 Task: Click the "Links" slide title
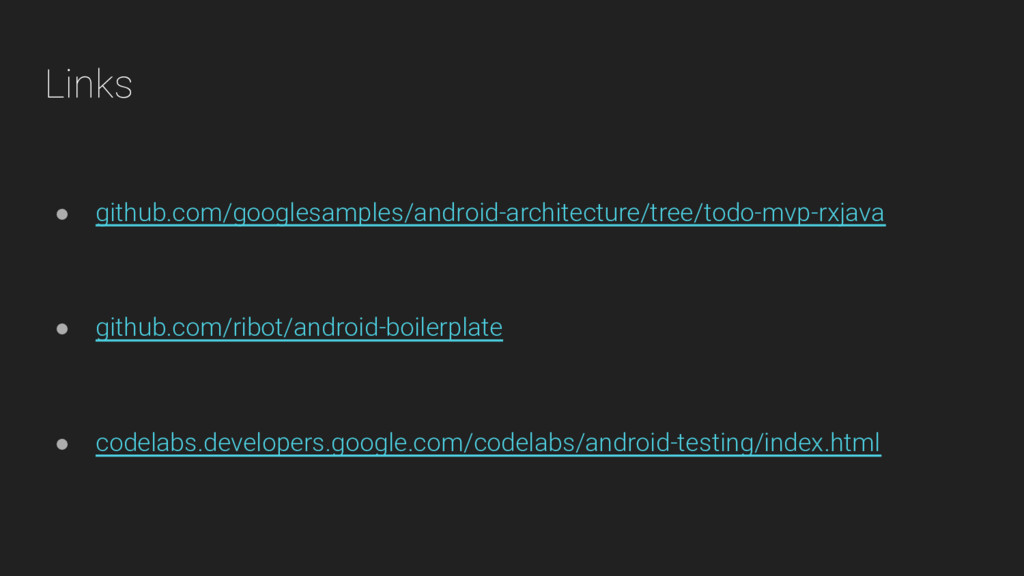[x=89, y=84]
